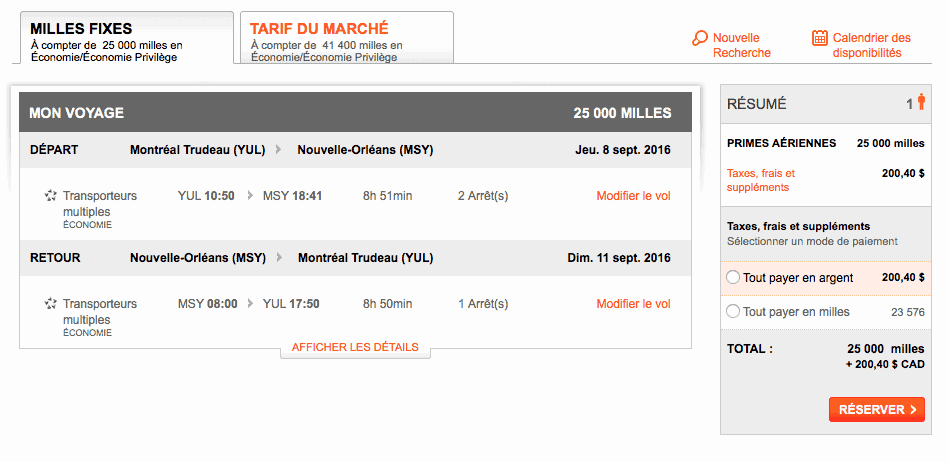Image resolution: width=948 pixels, height=462 pixels.
Task: Select Tout payer en argent option
Action: [734, 278]
